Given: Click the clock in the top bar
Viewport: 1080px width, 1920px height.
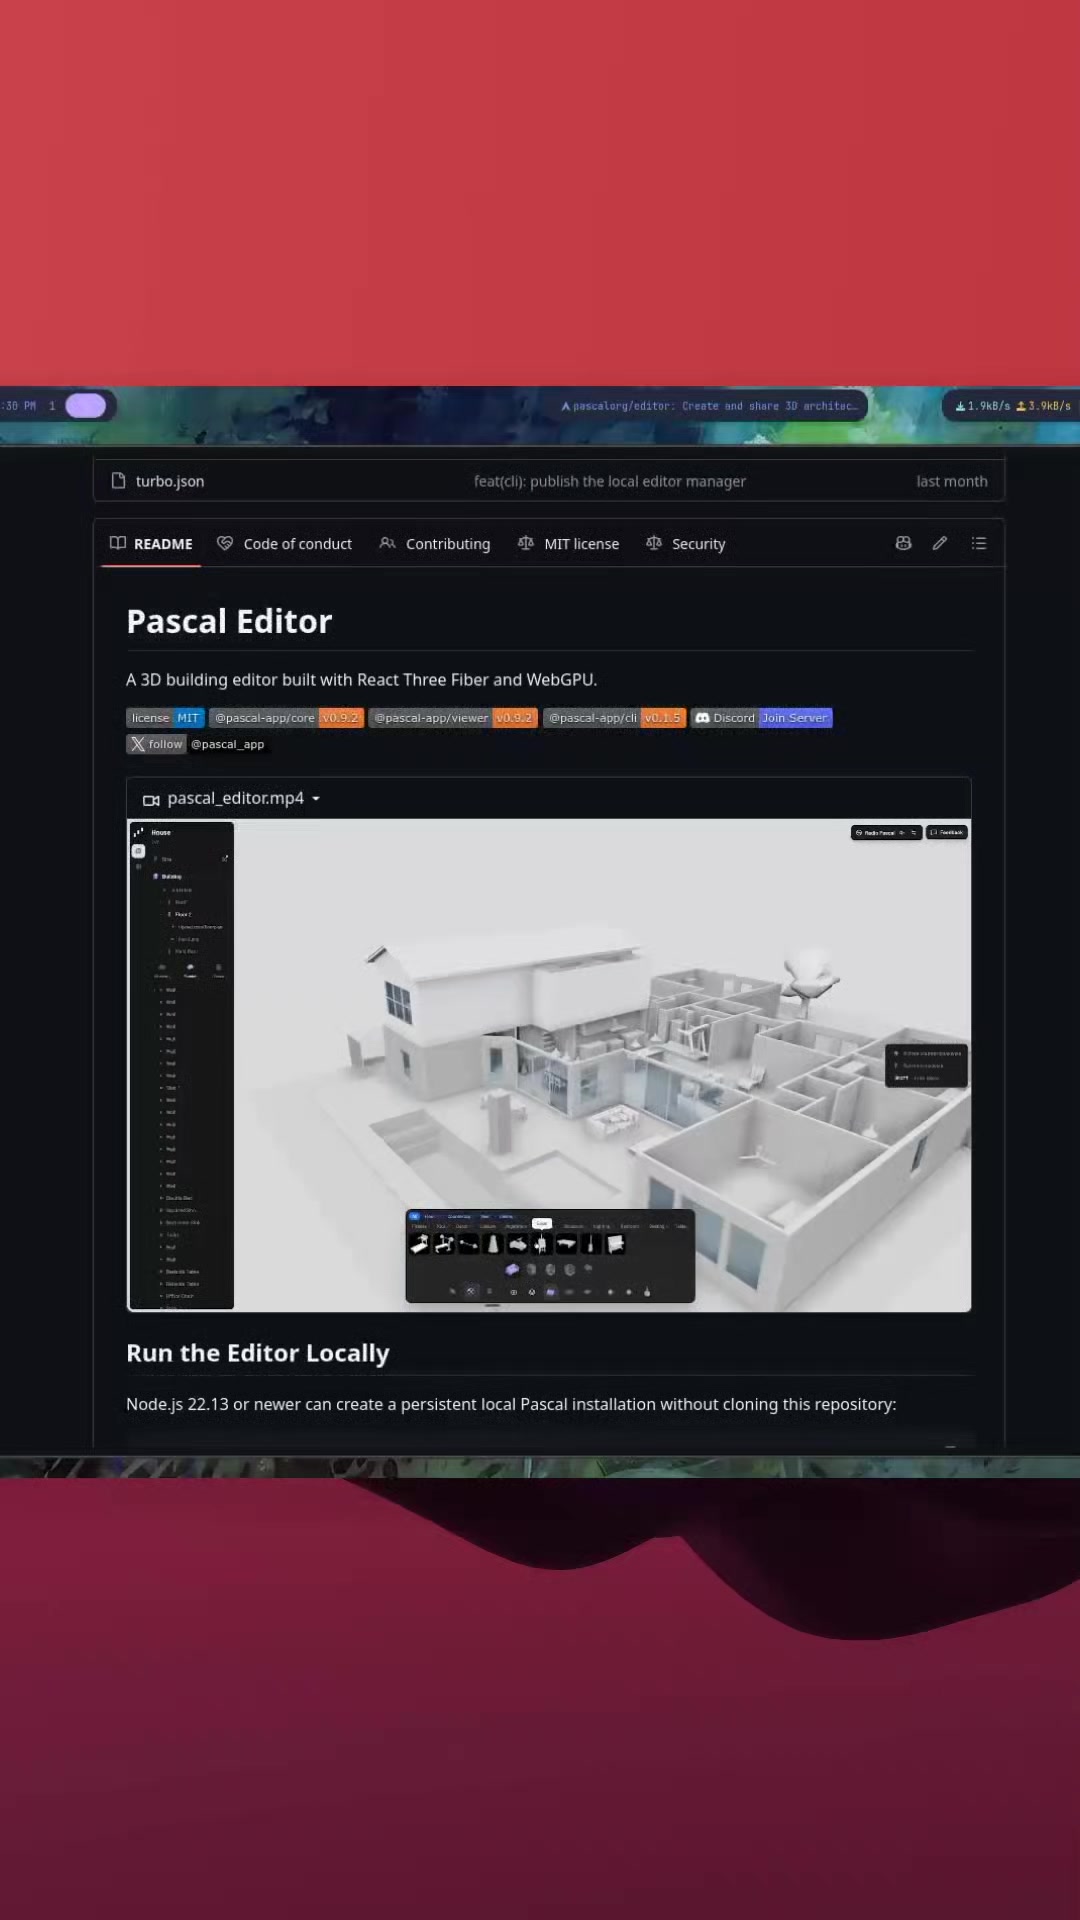Looking at the screenshot, I should pyautogui.click(x=18, y=406).
